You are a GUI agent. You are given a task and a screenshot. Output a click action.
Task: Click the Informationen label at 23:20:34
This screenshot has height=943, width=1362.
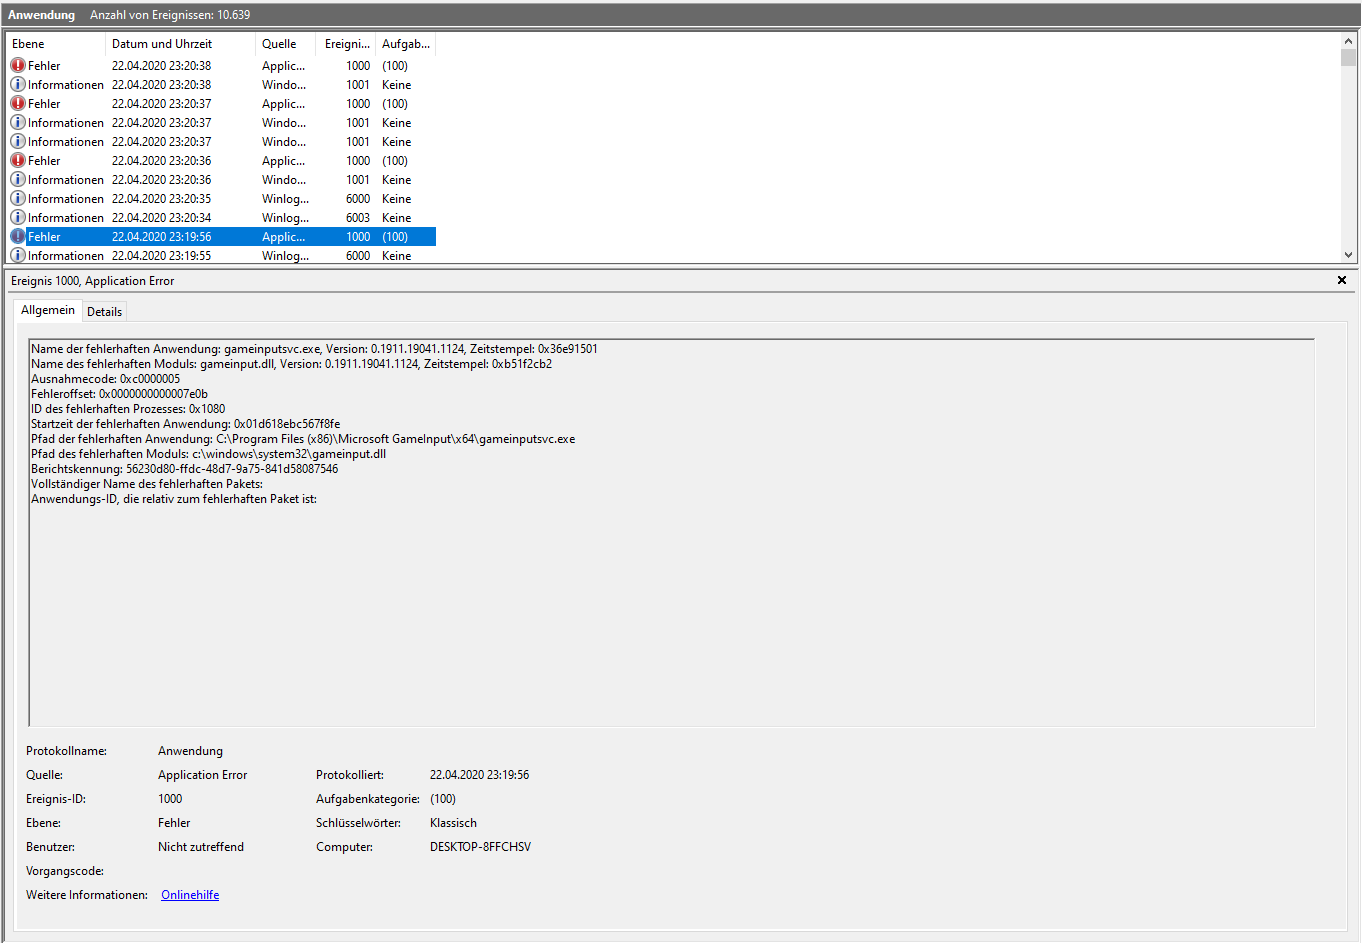66,218
